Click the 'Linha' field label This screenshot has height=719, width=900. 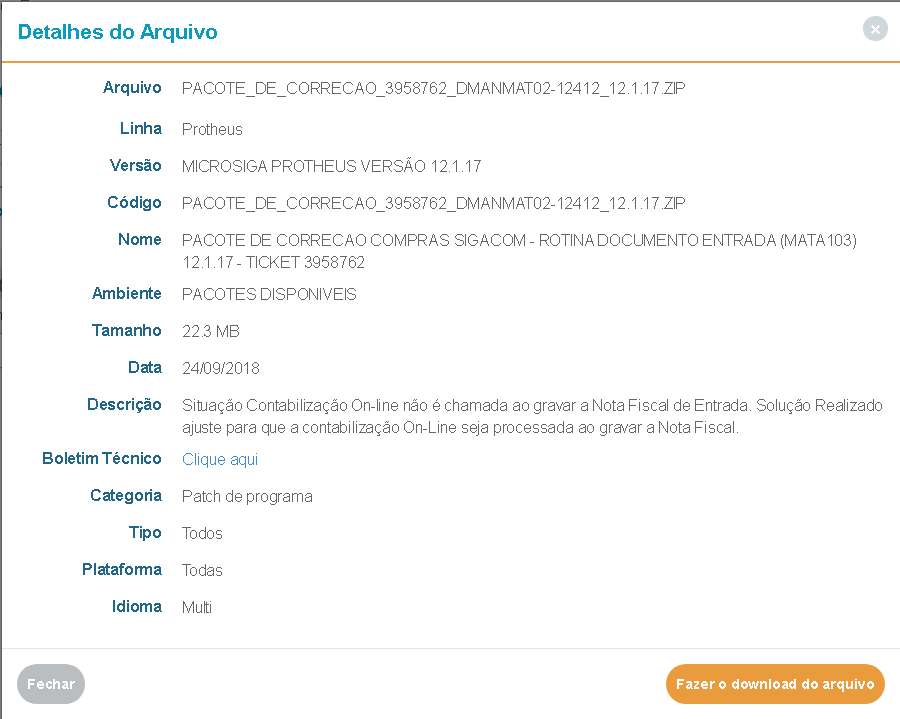(x=141, y=128)
